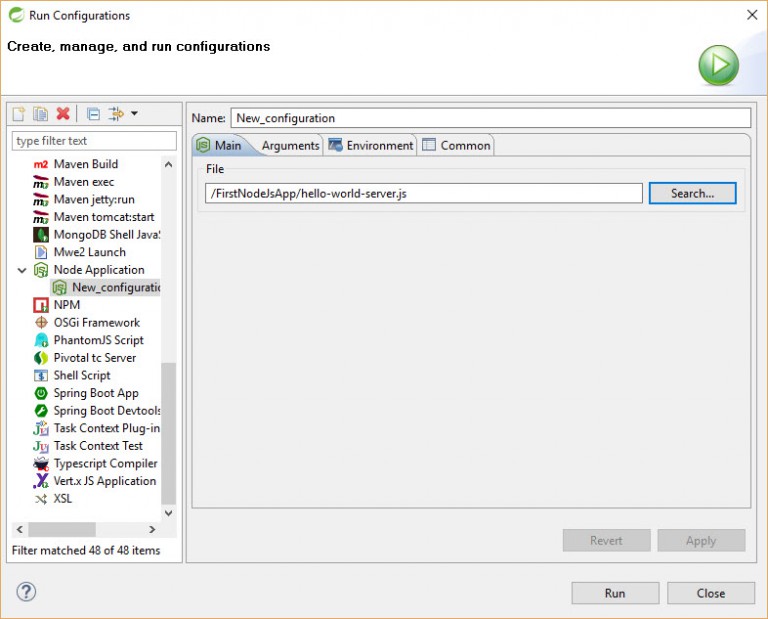Viewport: 768px width, 619px height.
Task: Click the Close button
Action: click(711, 593)
